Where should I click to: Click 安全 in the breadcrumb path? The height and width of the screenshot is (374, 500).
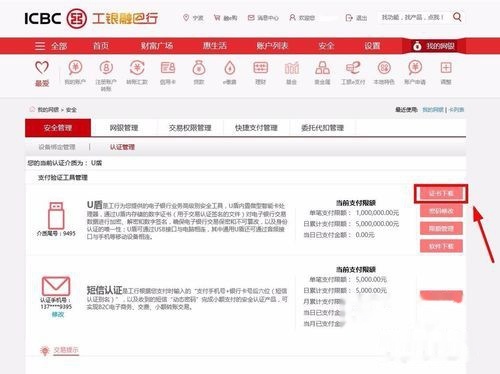click(71, 110)
